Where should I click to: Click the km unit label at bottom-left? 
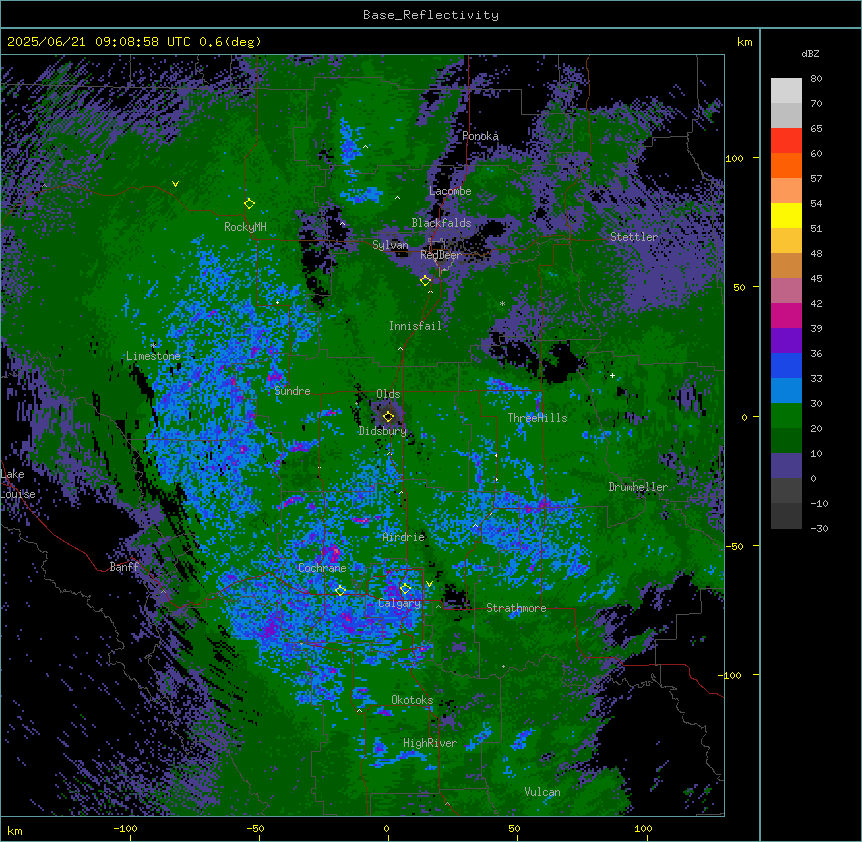(x=15, y=830)
